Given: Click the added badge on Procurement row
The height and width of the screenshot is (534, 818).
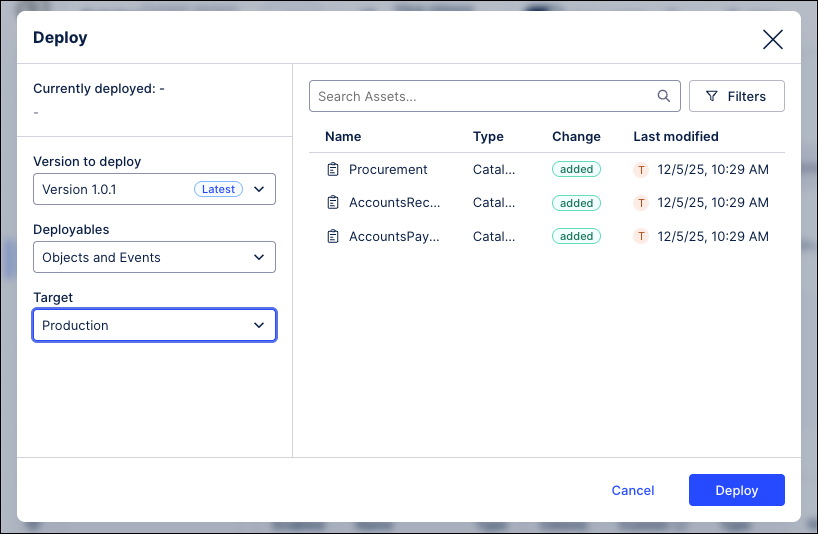Looking at the screenshot, I should (576, 170).
